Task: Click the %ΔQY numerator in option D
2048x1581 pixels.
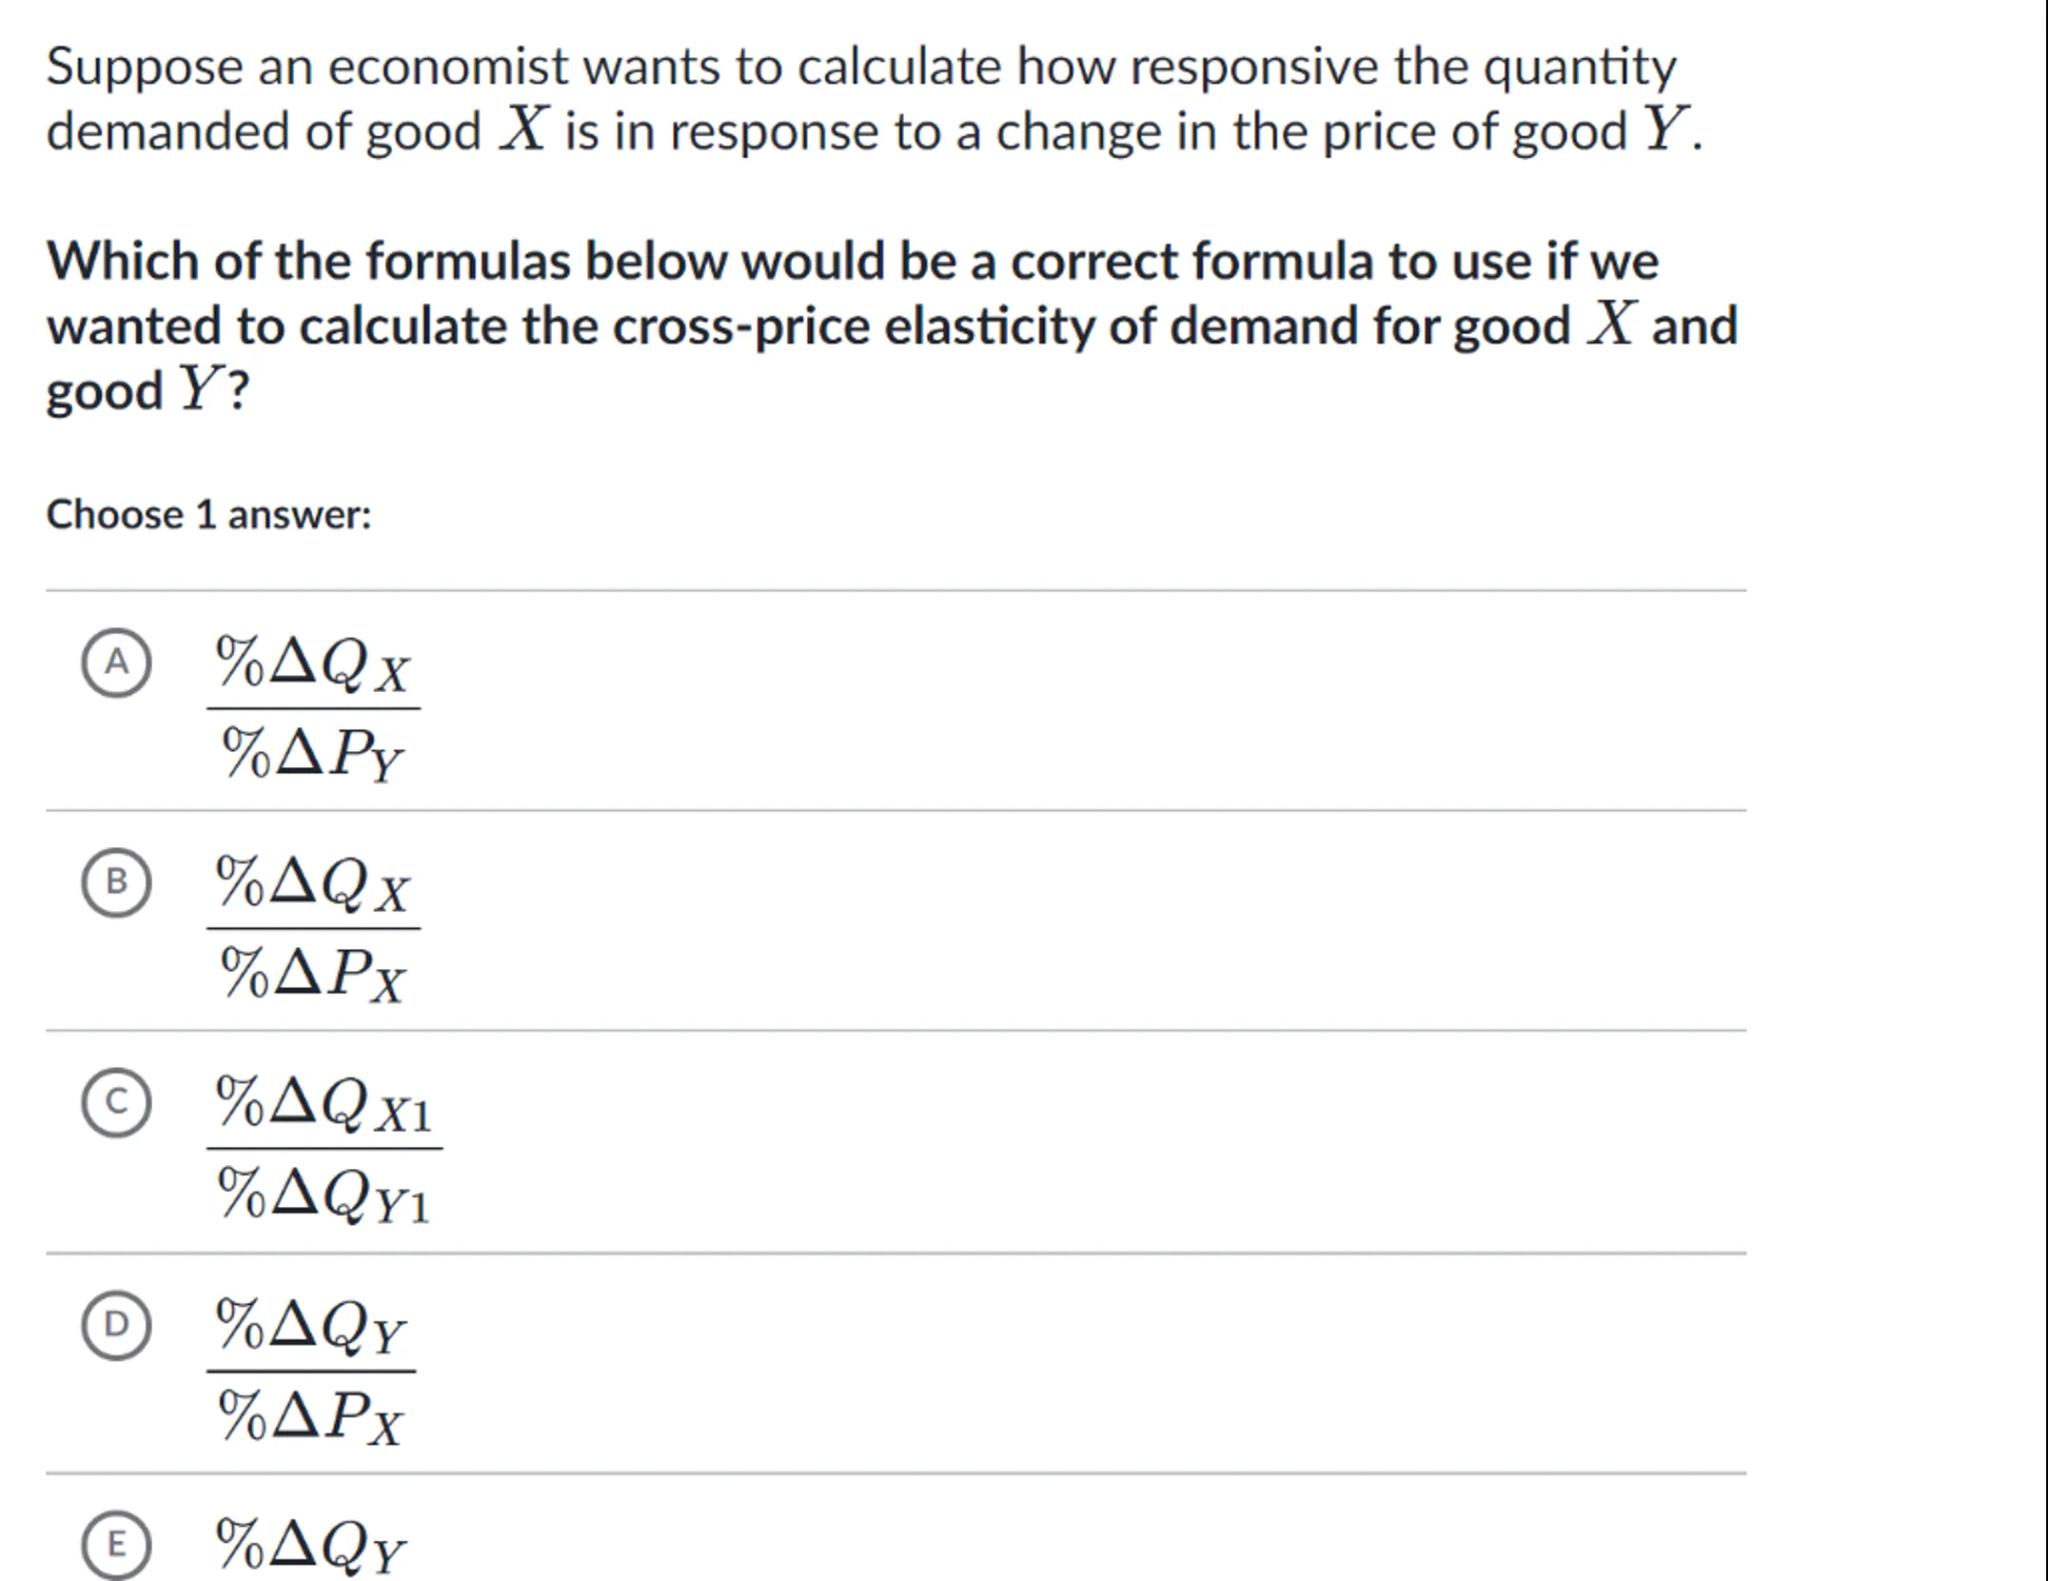Action: 311,1326
